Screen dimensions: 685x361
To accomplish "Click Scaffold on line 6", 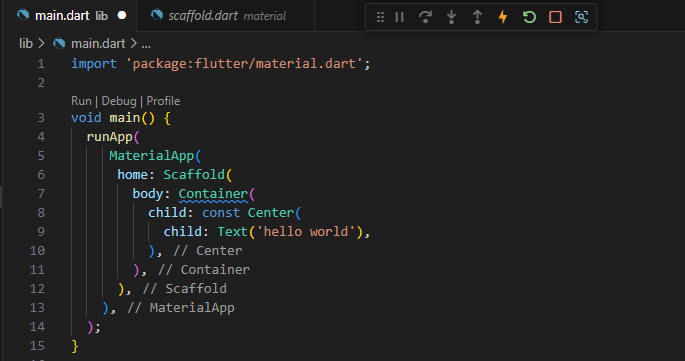I will coord(194,175).
